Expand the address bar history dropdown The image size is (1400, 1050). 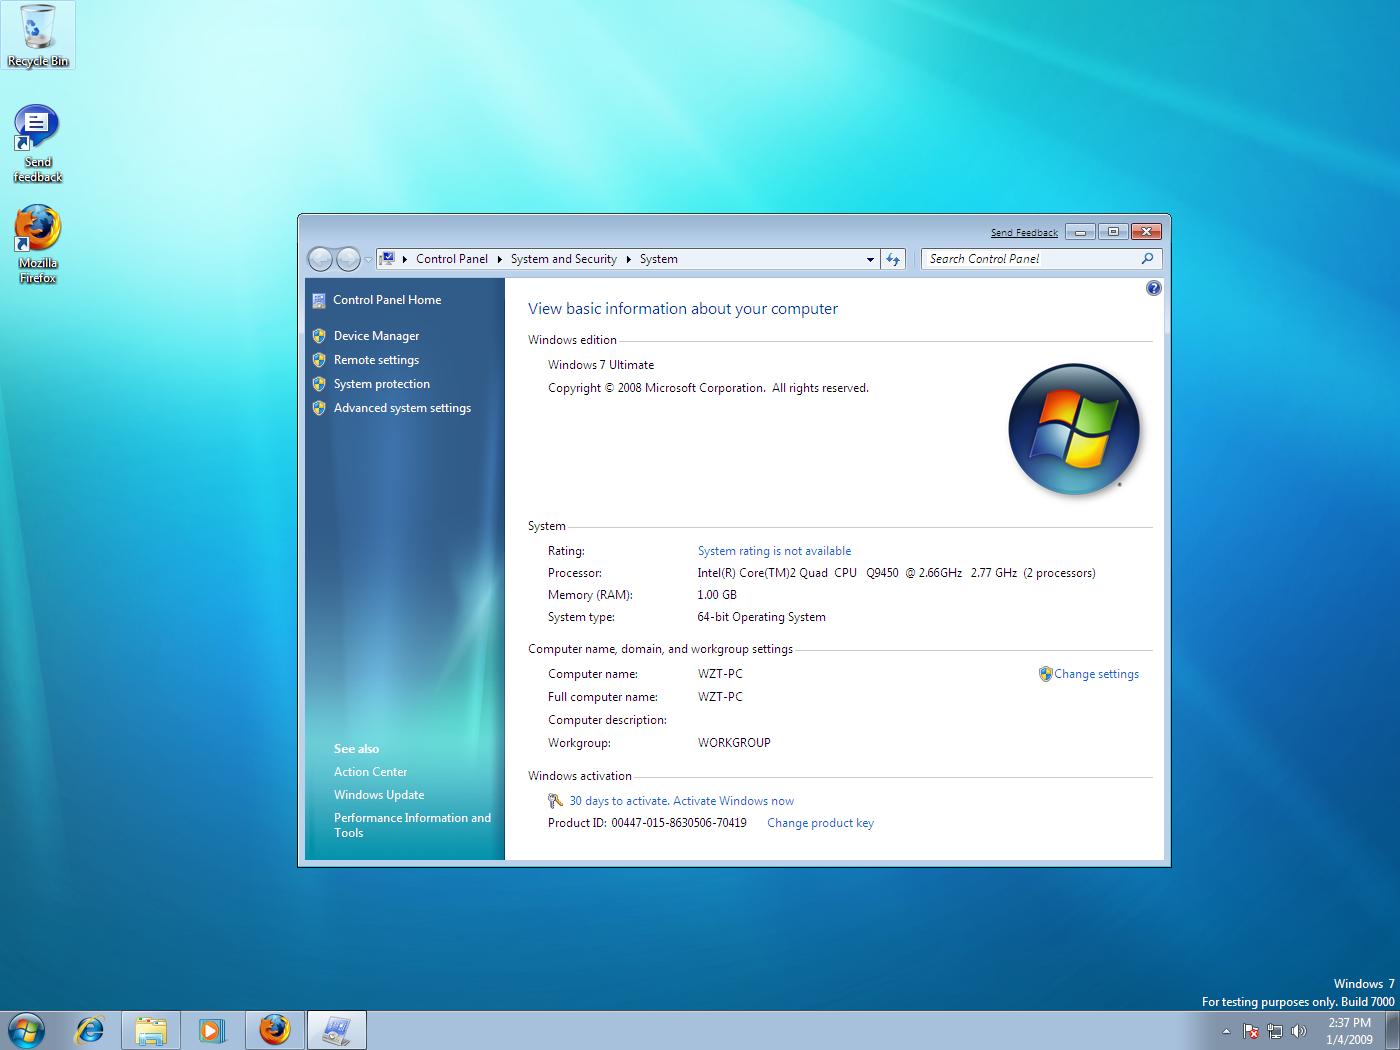[x=870, y=259]
